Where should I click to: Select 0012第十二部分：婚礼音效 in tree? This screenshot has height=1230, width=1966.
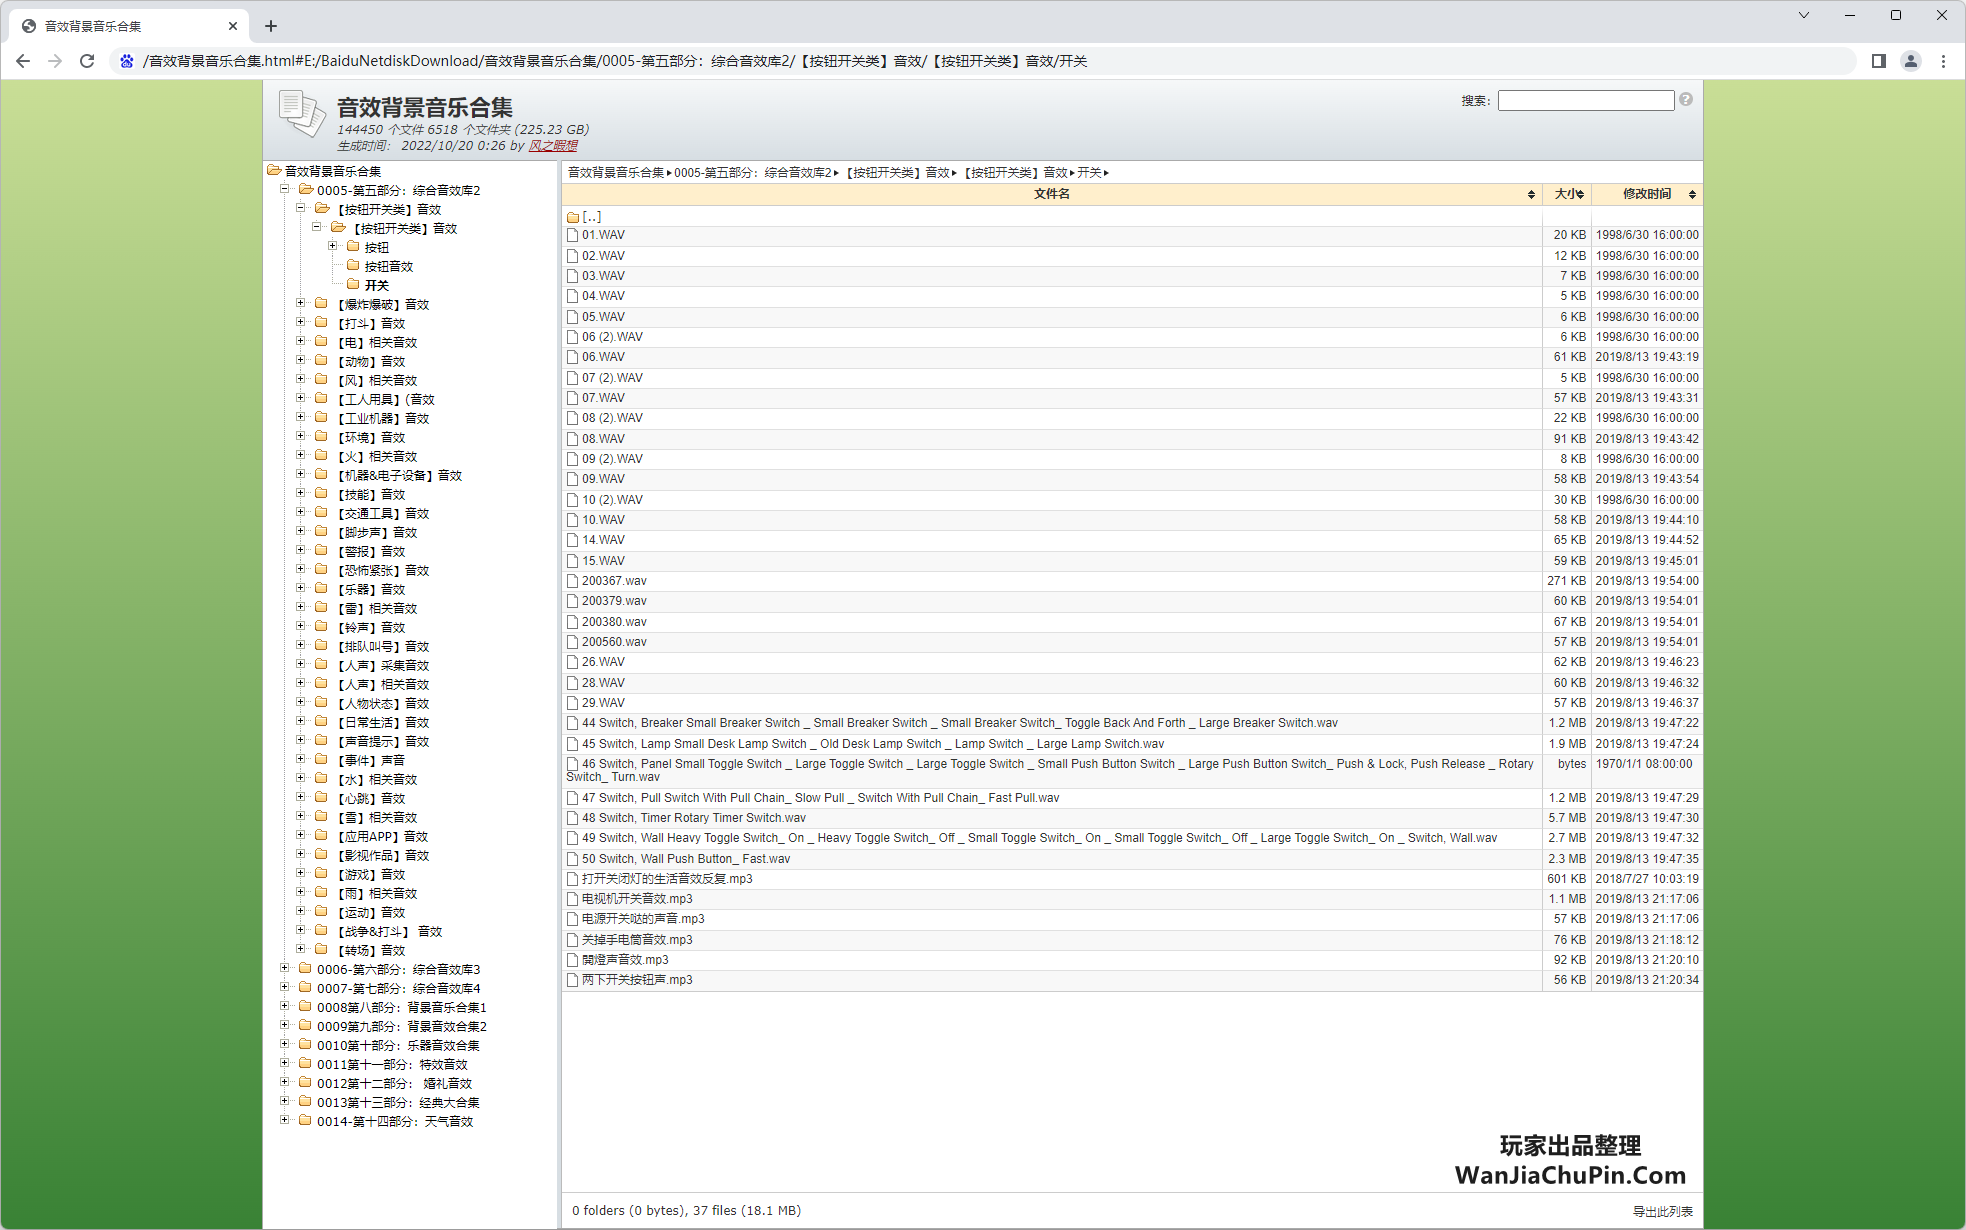click(394, 1084)
